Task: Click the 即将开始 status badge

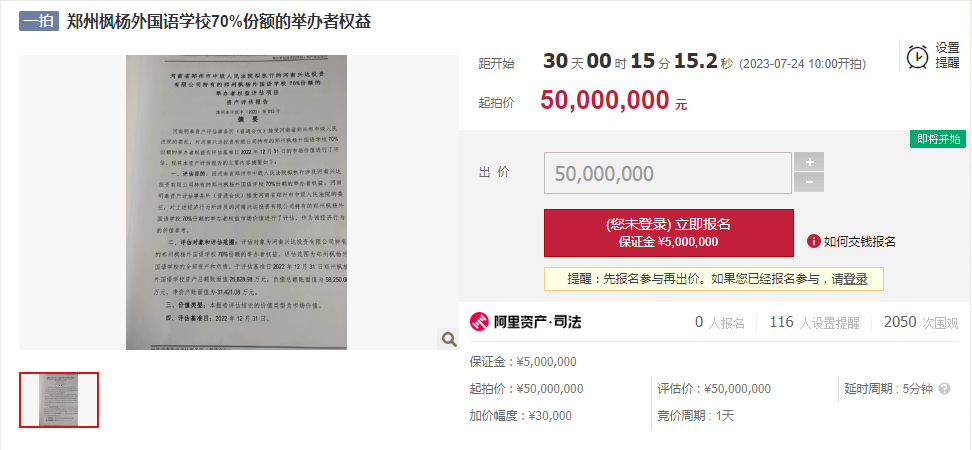Action: [938, 139]
